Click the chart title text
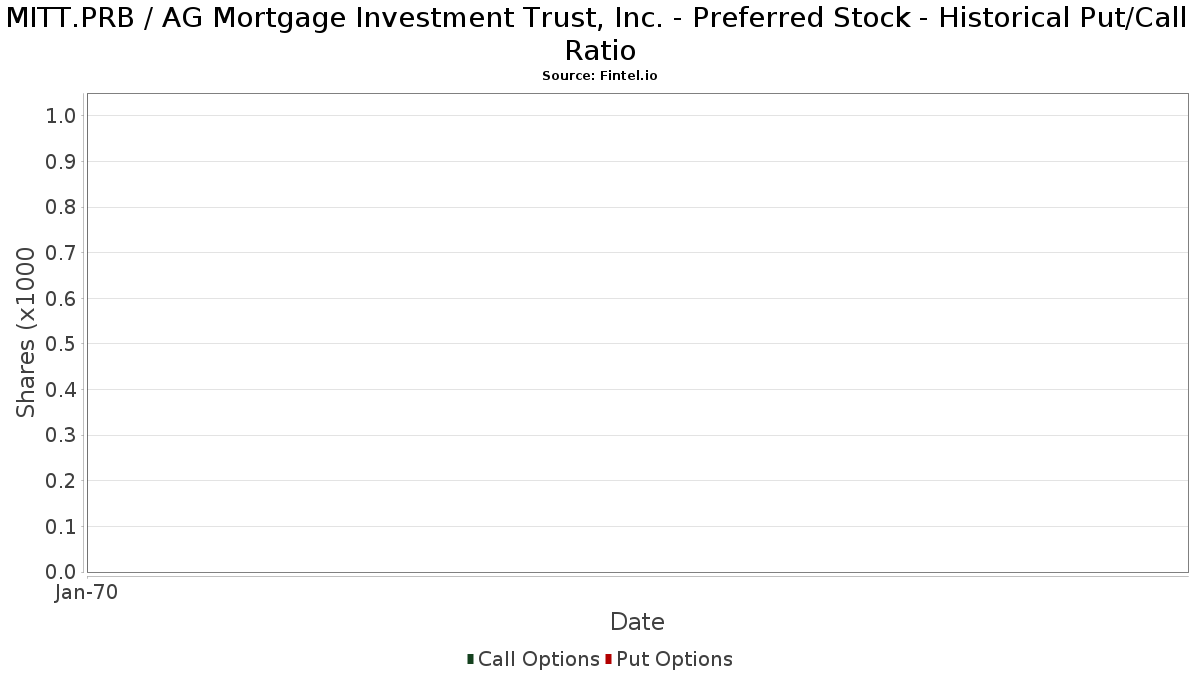 click(x=600, y=33)
